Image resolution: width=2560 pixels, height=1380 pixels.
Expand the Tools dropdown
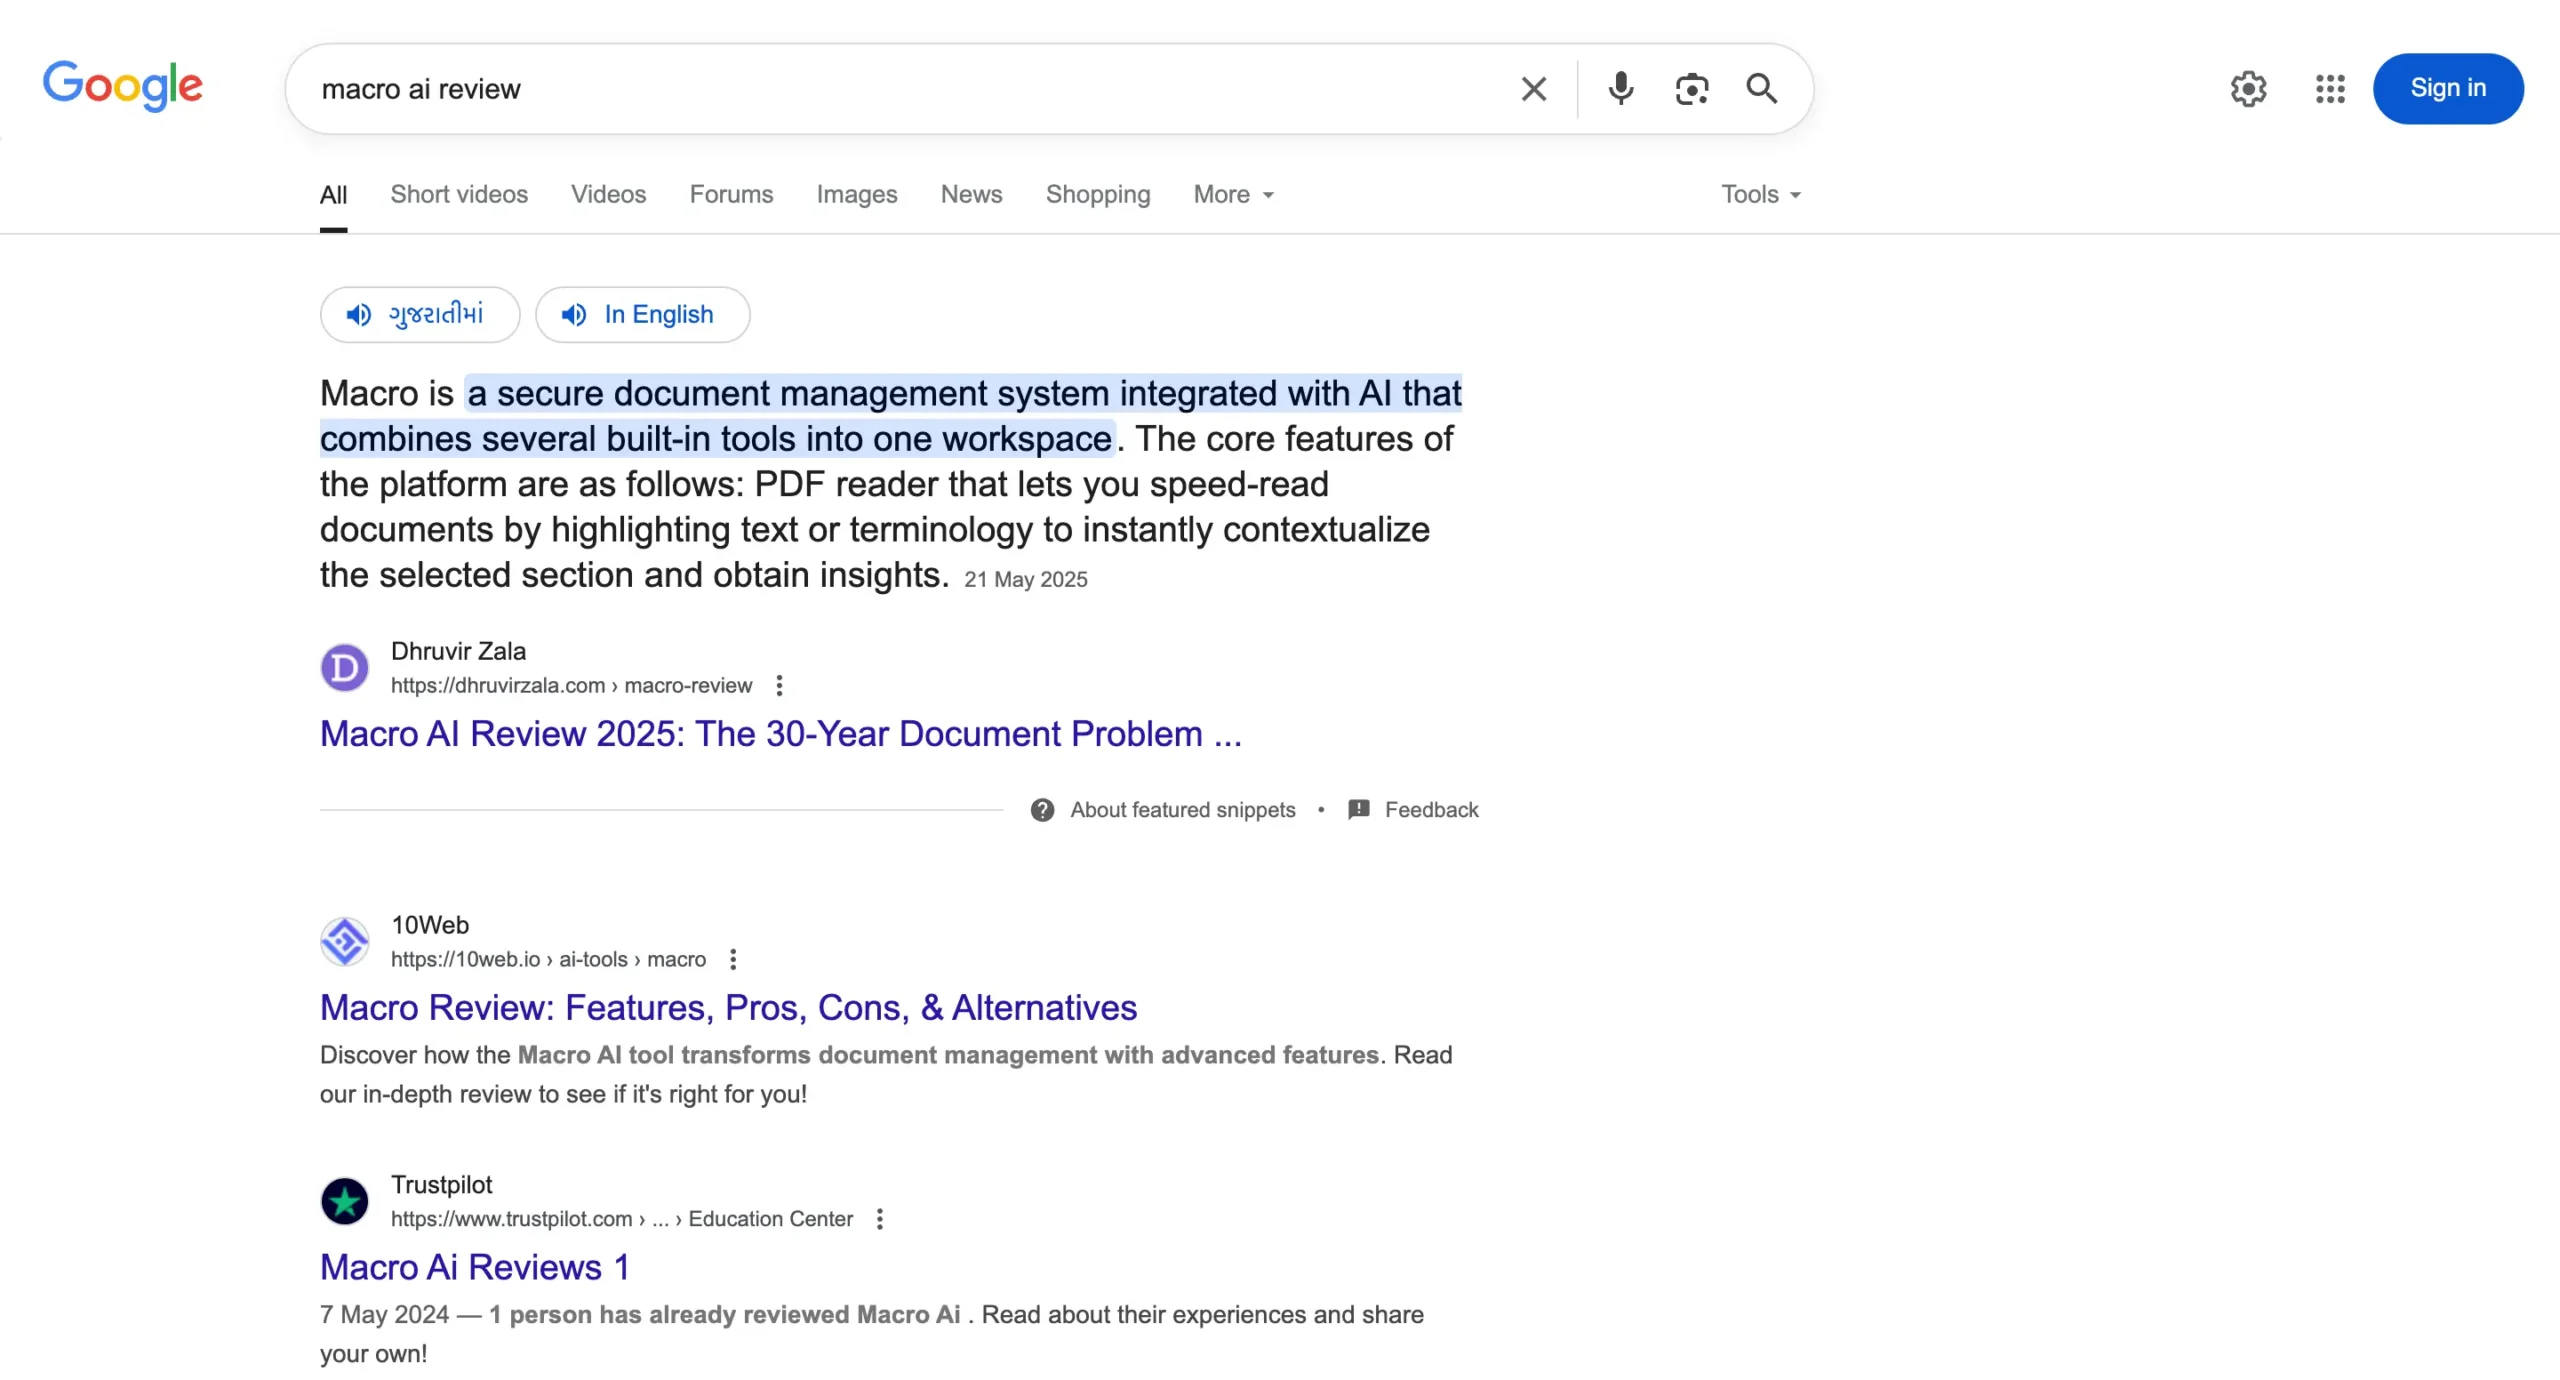point(1760,194)
